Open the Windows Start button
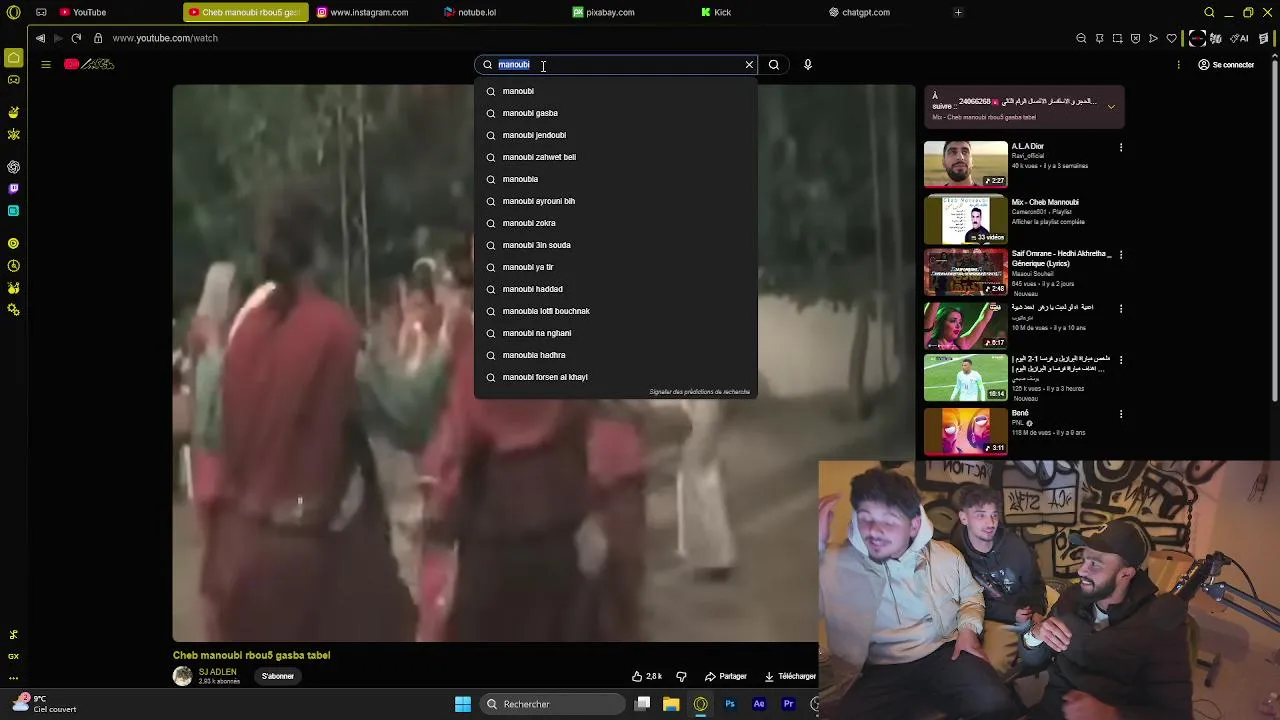 (x=463, y=704)
